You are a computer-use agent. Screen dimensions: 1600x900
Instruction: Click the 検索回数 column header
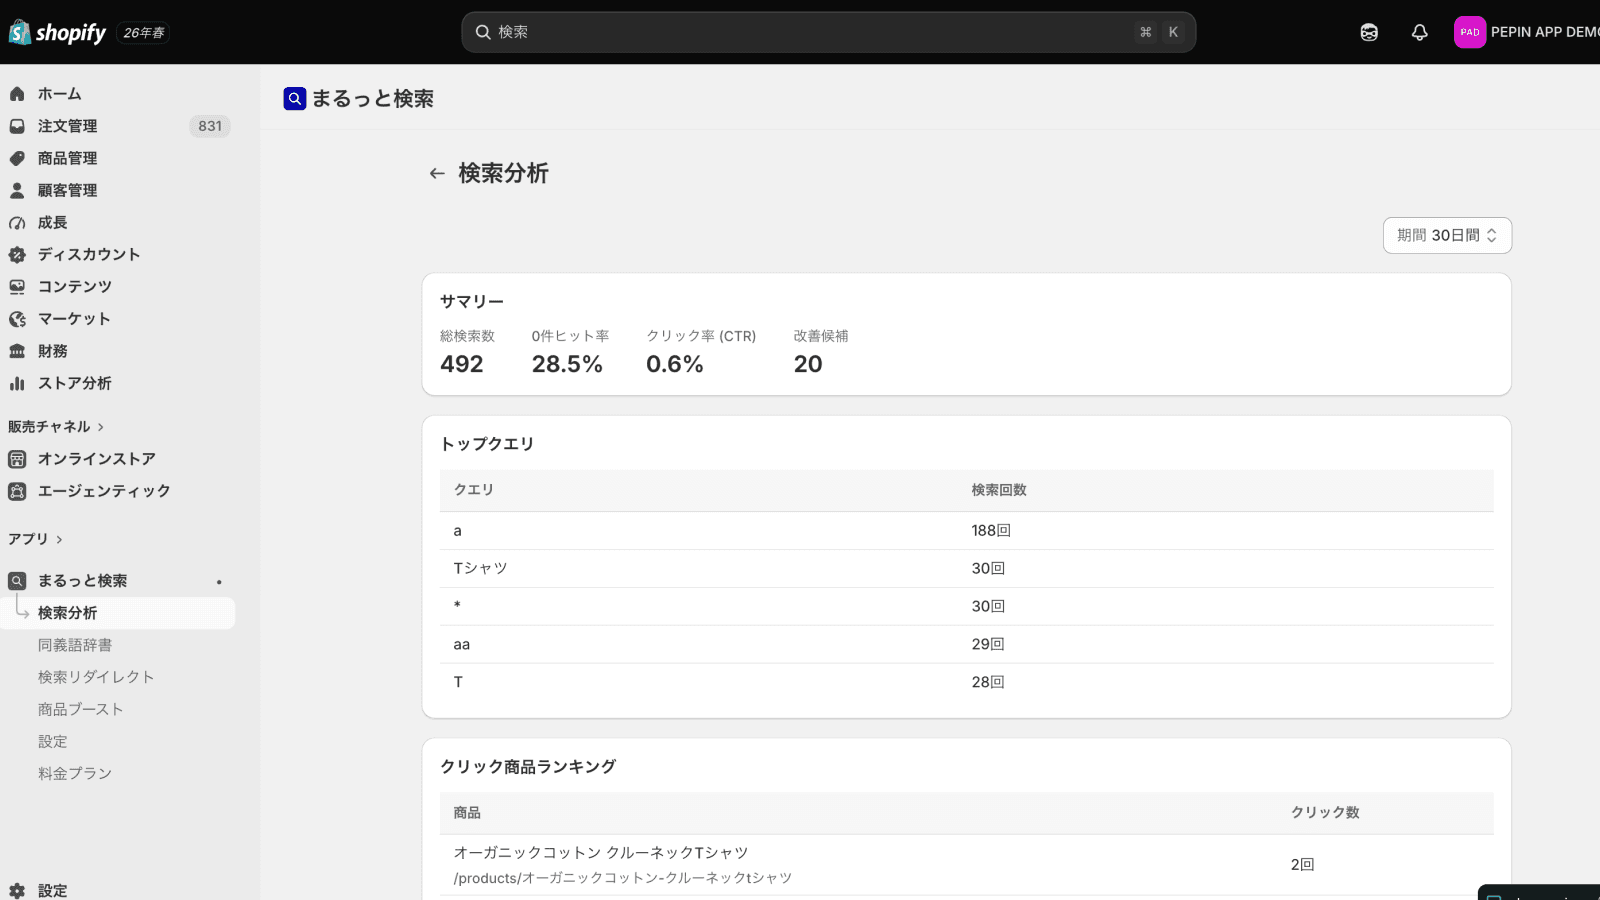click(x=999, y=490)
